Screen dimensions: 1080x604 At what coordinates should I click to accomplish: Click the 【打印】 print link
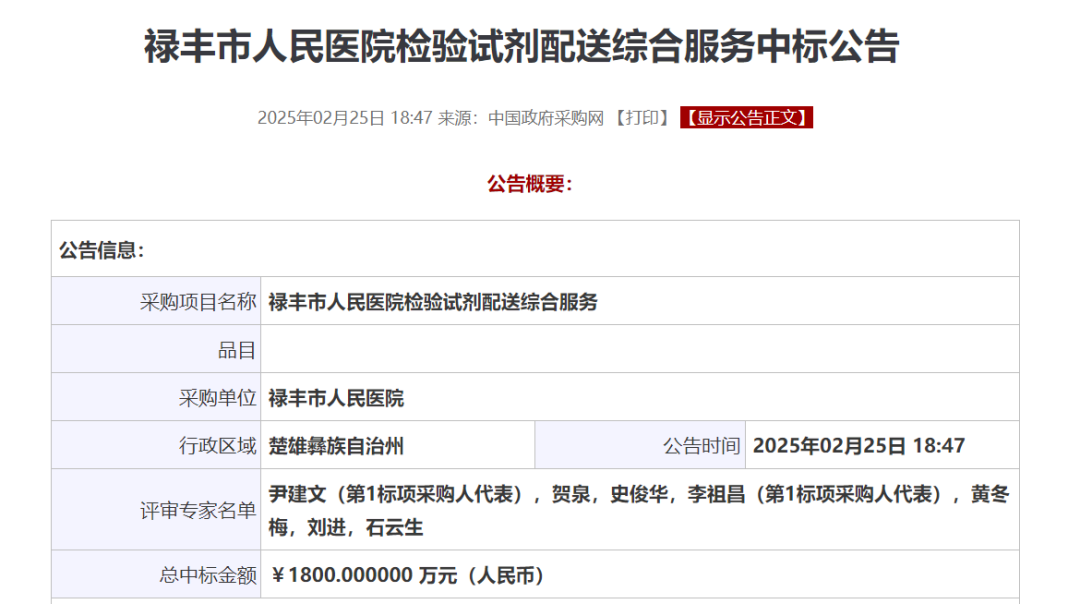(641, 118)
